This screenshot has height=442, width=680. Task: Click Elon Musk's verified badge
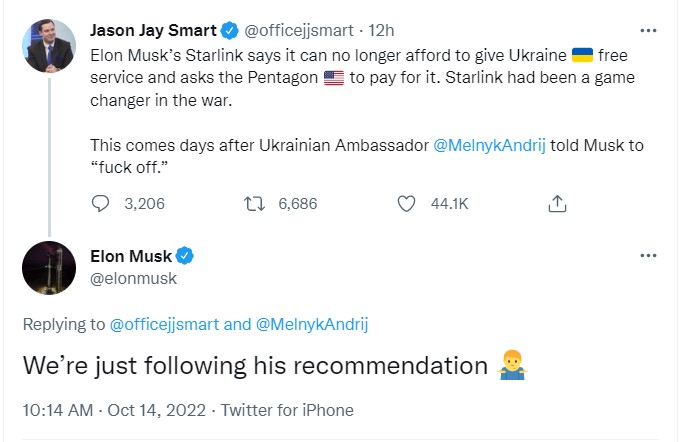185,256
